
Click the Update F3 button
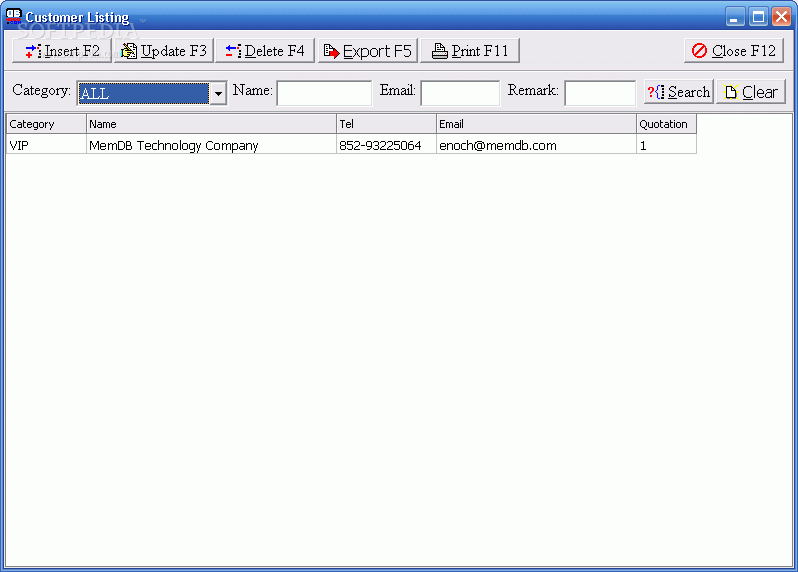163,51
